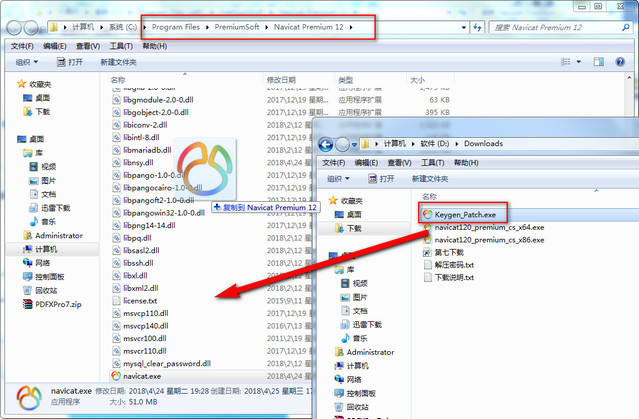Open 帮助(H) menu in Navicat Premium 12 window
The image size is (639, 419).
tap(154, 46)
